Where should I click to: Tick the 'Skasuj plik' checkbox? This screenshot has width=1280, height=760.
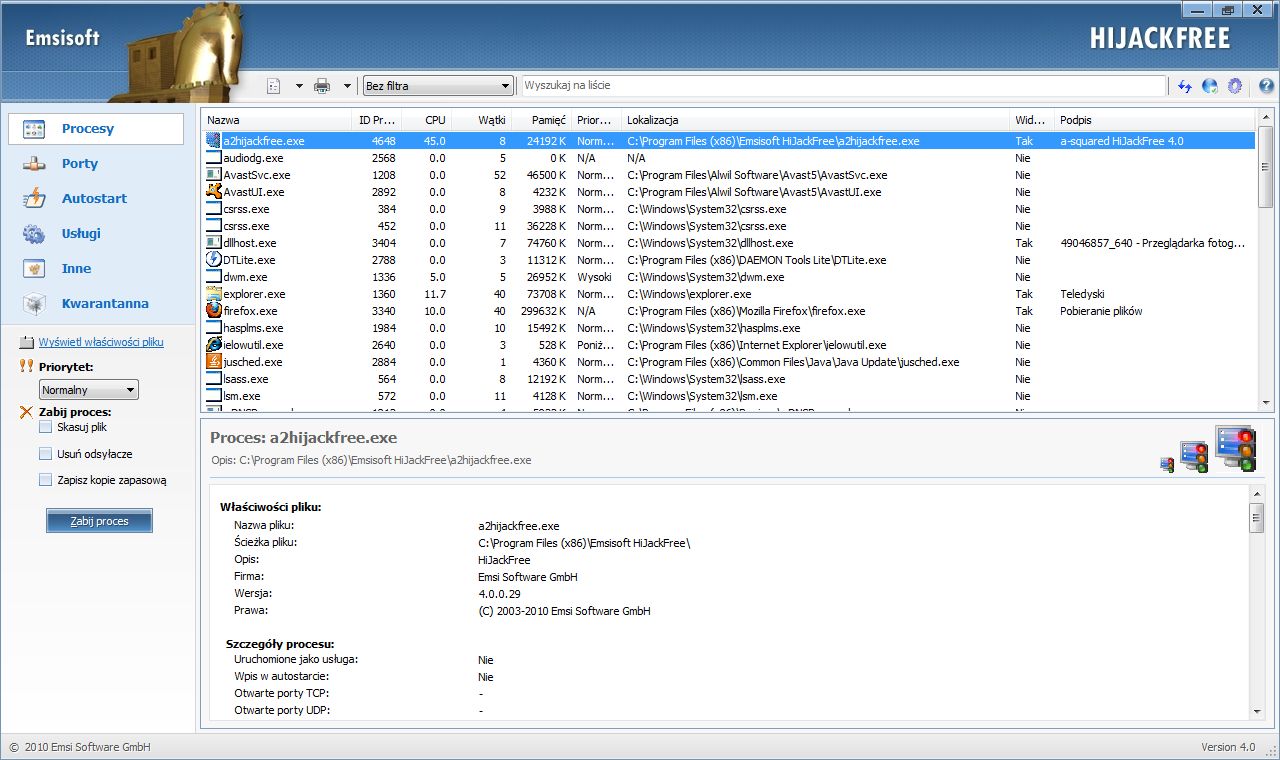(45, 427)
